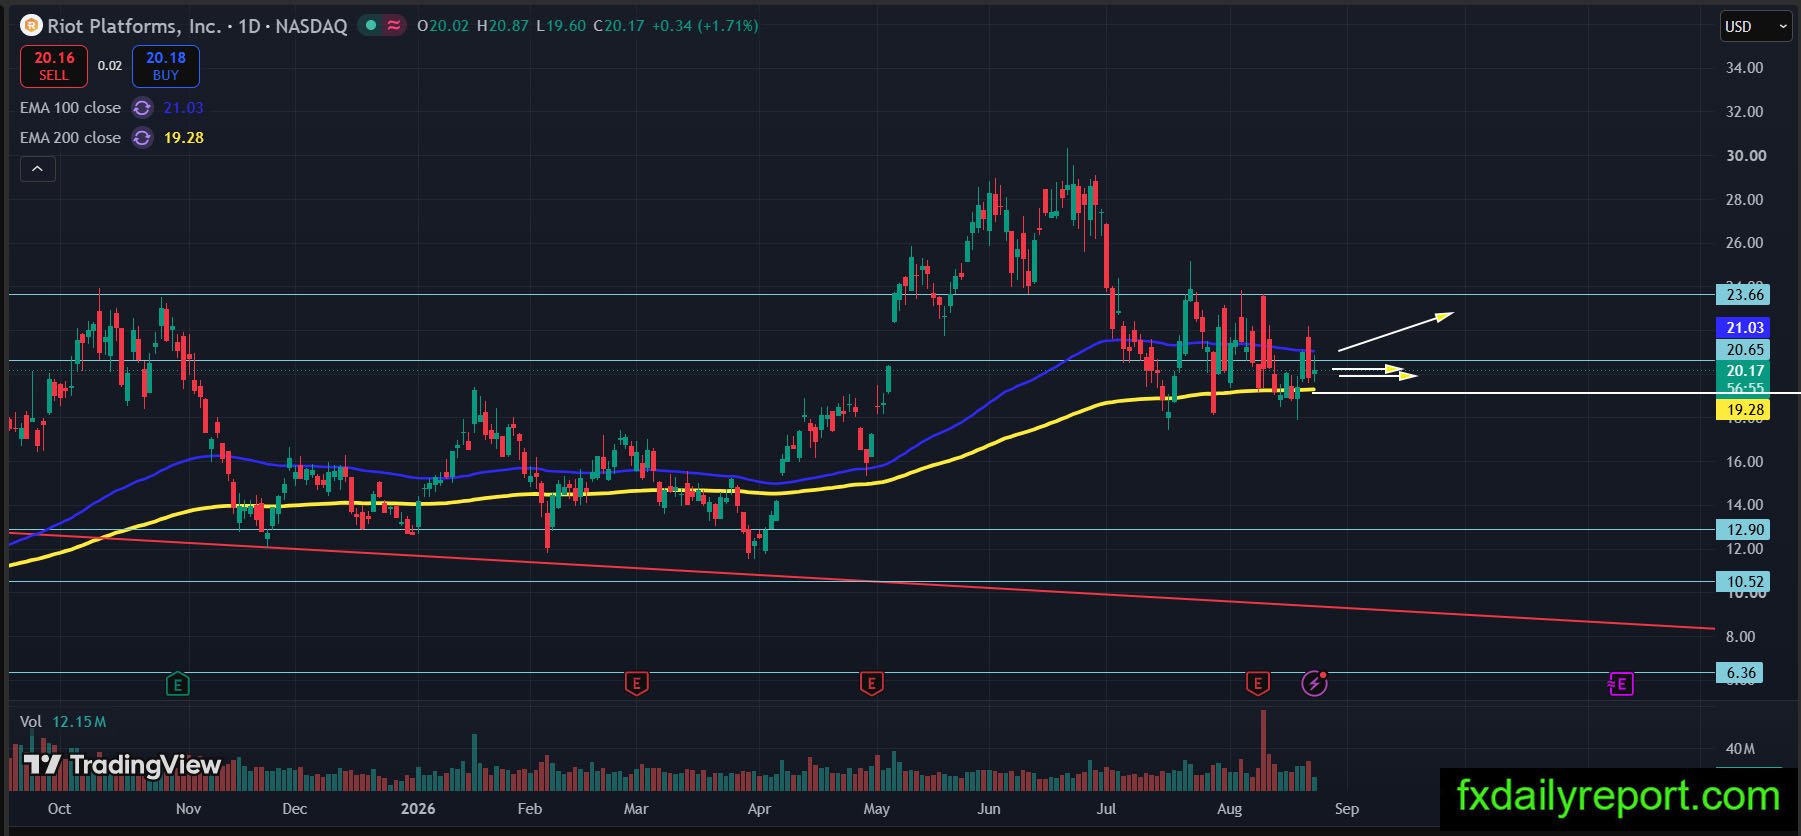
Task: Click the Mar label on time axis
Action: click(636, 809)
